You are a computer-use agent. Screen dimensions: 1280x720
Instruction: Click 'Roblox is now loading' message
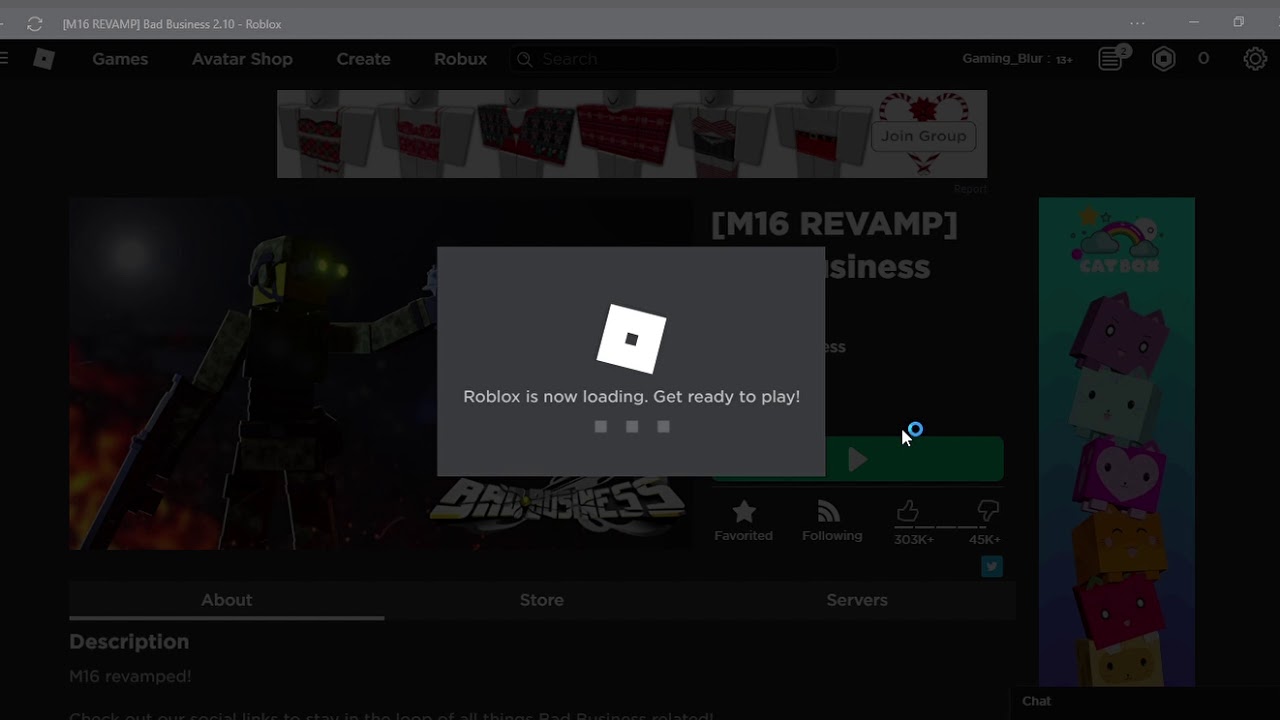[632, 397]
